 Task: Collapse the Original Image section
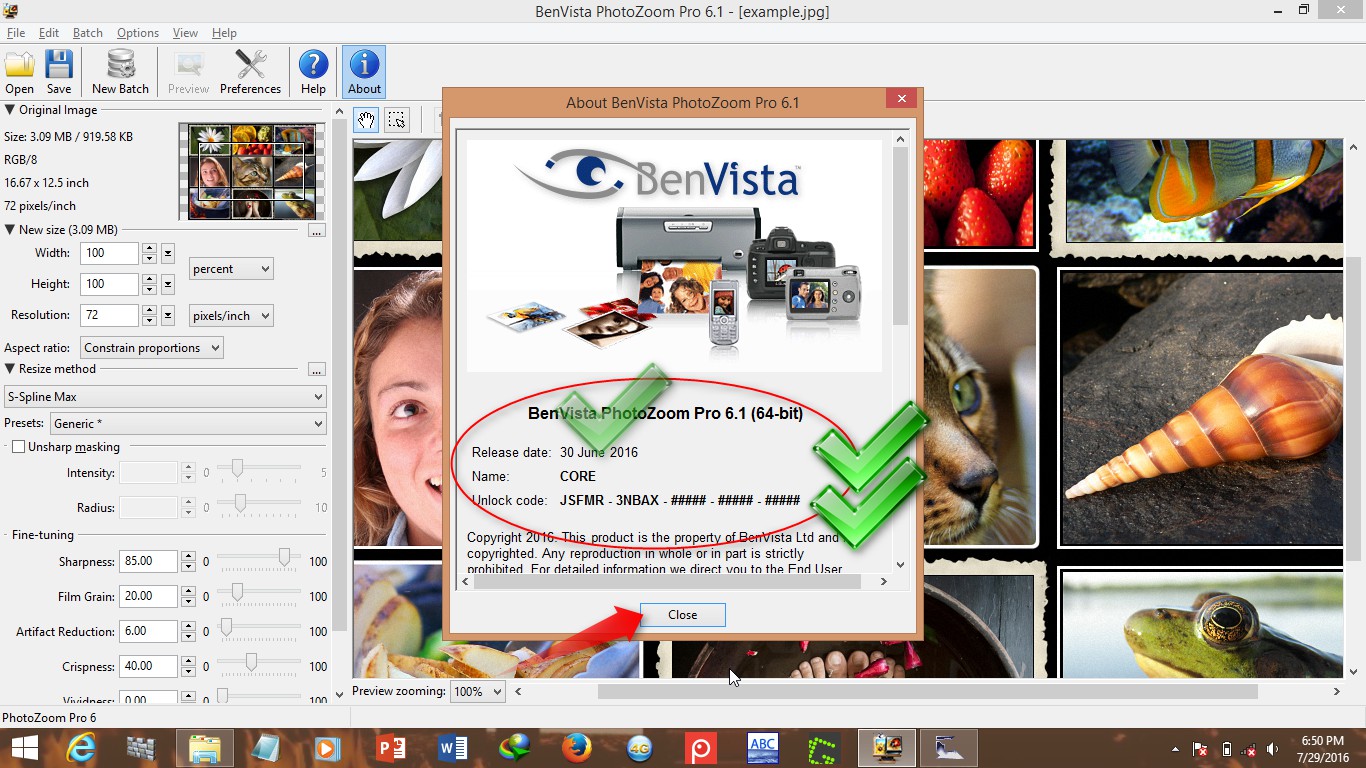coord(10,110)
